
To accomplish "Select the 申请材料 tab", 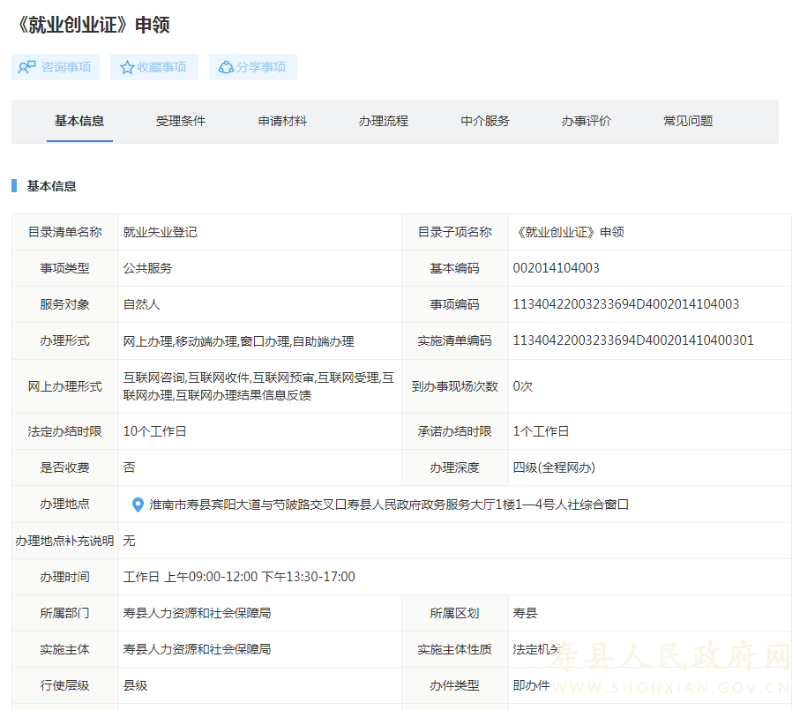I will tap(282, 121).
